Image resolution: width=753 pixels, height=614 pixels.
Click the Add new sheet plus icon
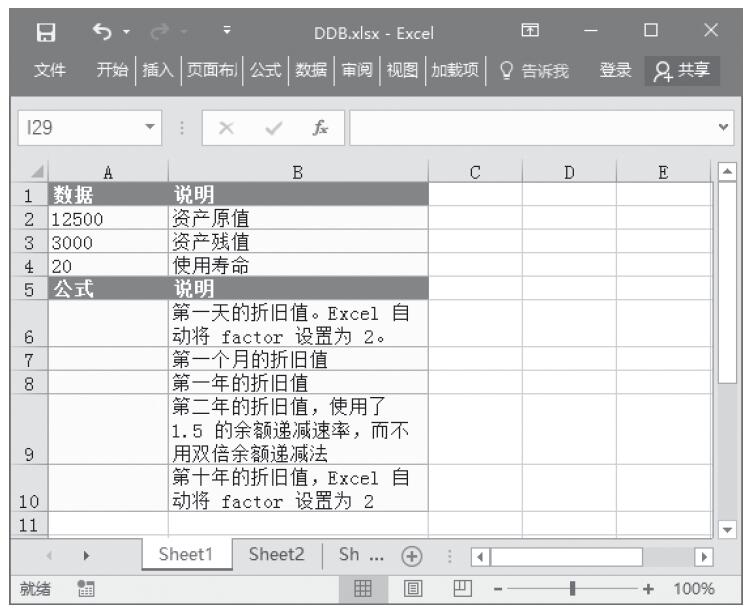coord(408,556)
